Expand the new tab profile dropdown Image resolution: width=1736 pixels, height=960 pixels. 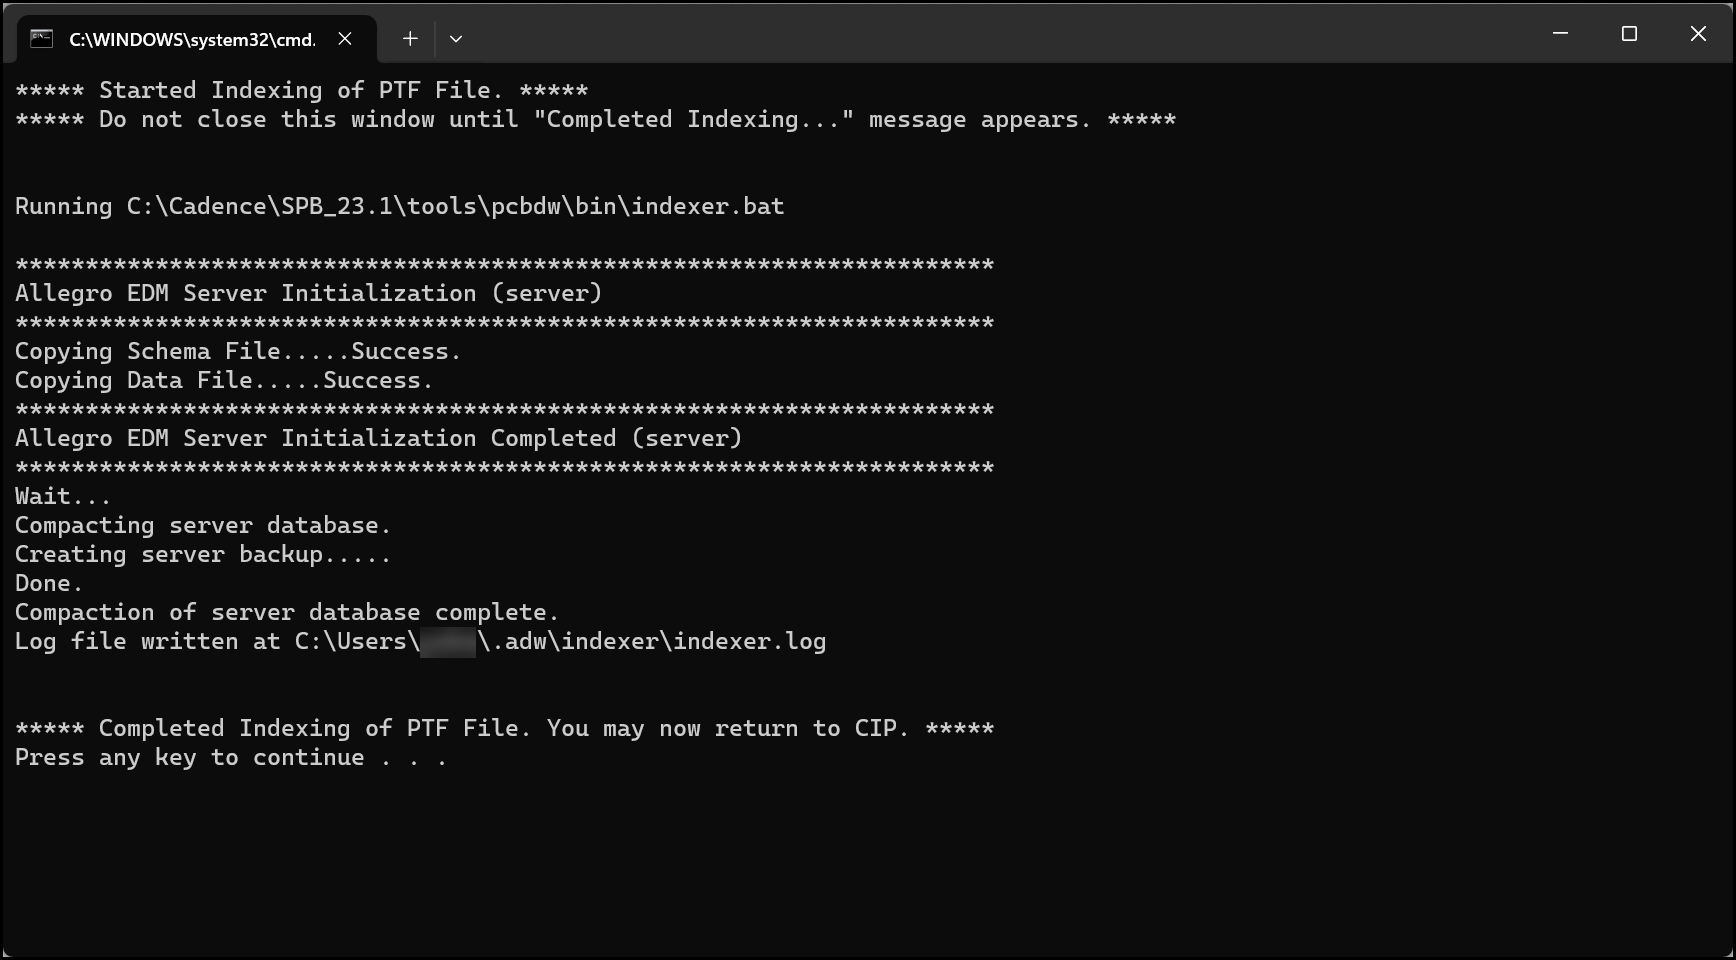[456, 39]
